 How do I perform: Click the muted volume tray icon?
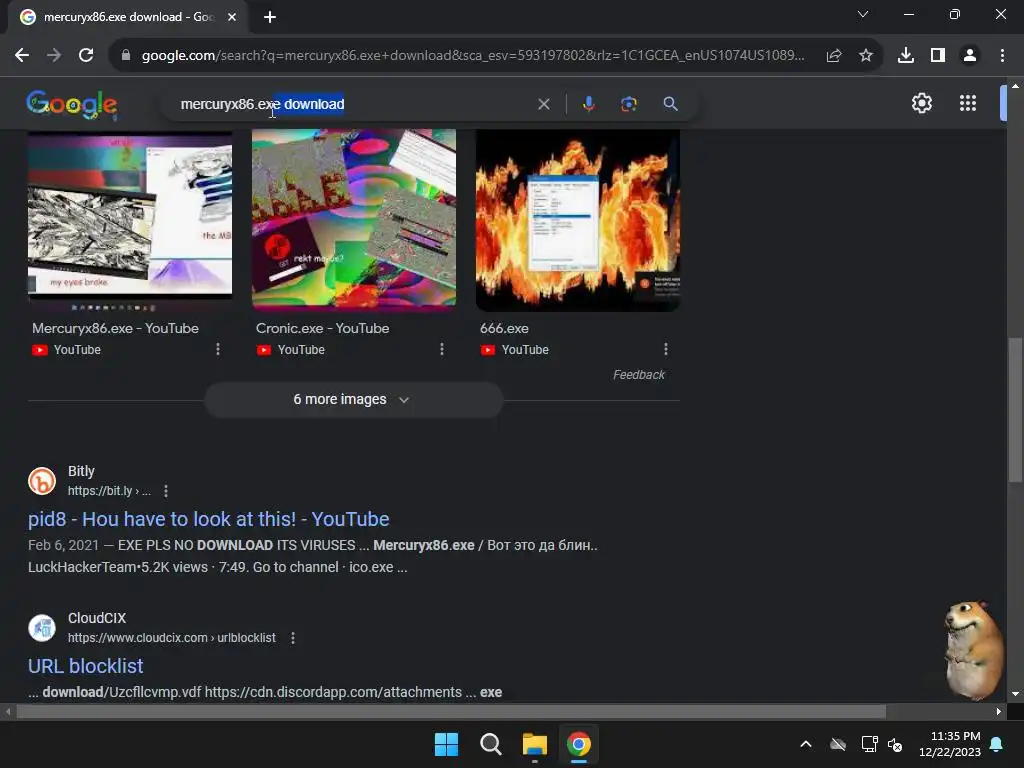pos(895,744)
